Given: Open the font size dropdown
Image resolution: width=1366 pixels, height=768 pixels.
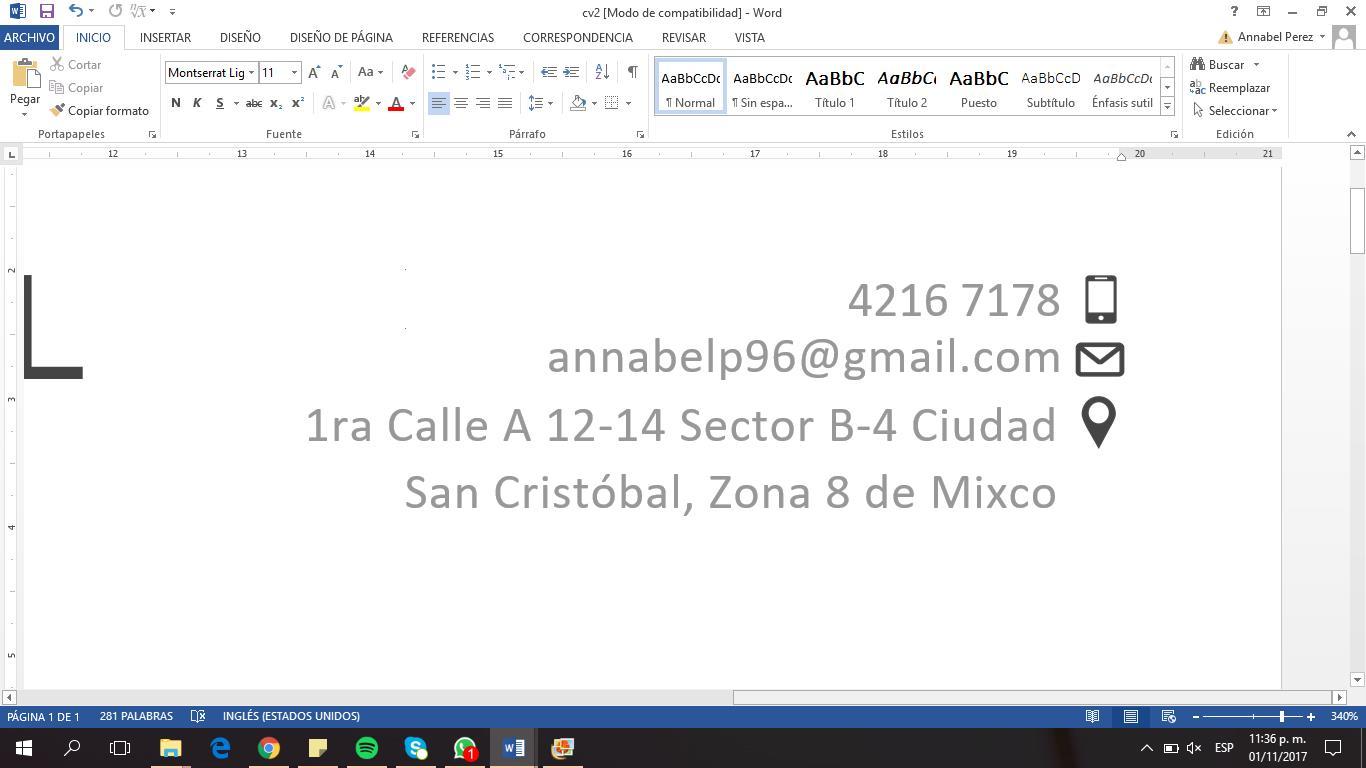Looking at the screenshot, I should (294, 73).
